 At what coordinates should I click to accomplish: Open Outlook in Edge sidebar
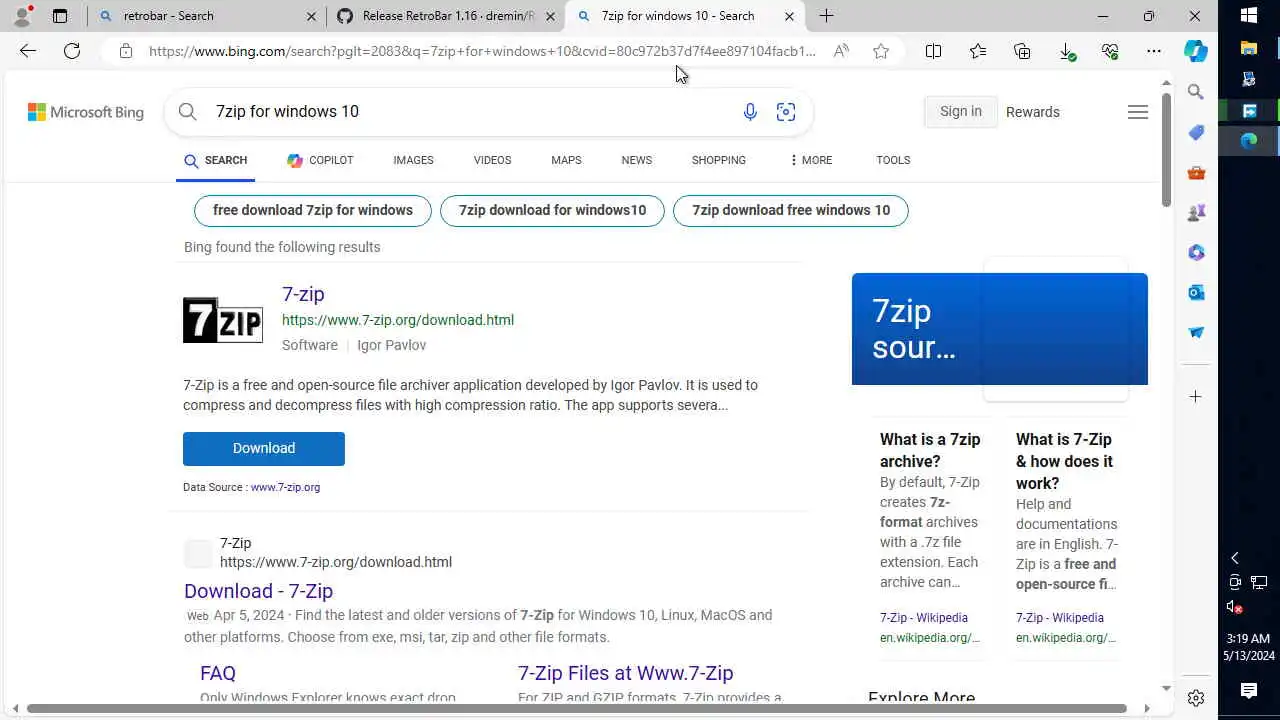click(x=1196, y=292)
